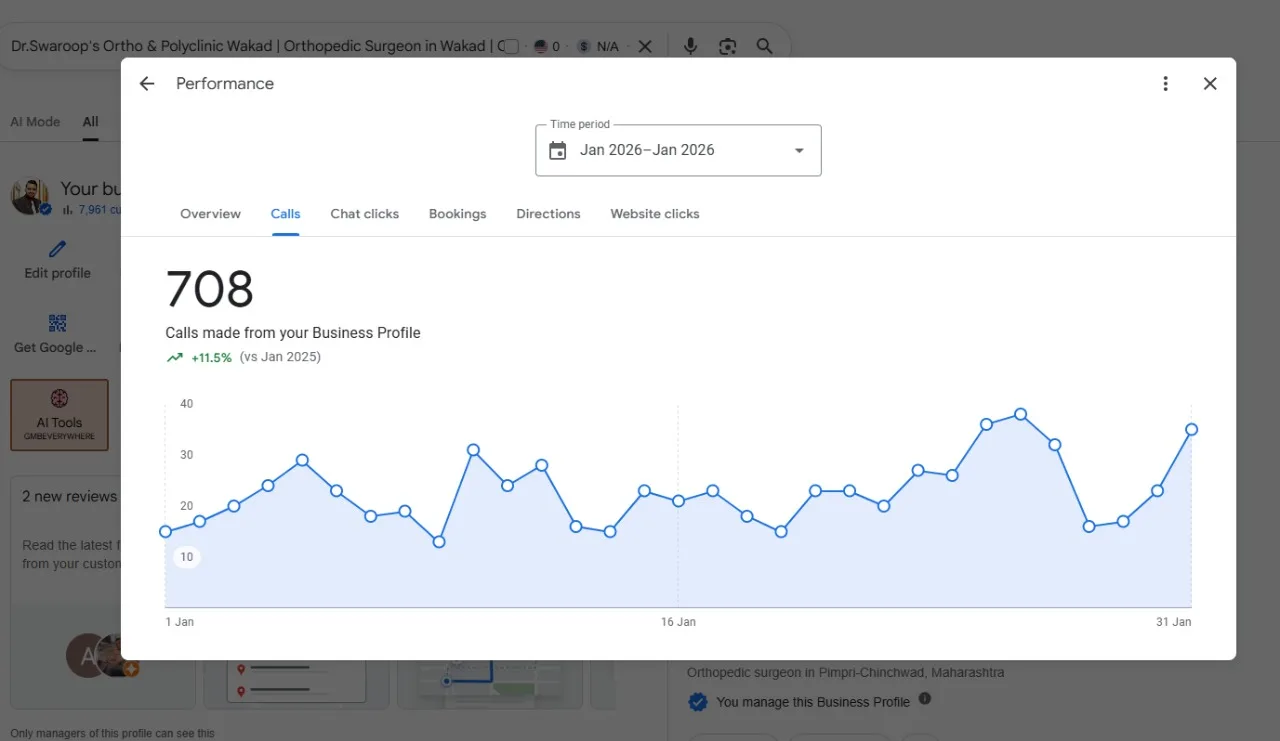The height and width of the screenshot is (741, 1280).
Task: Click the calendar icon in Time period
Action: [x=558, y=151]
